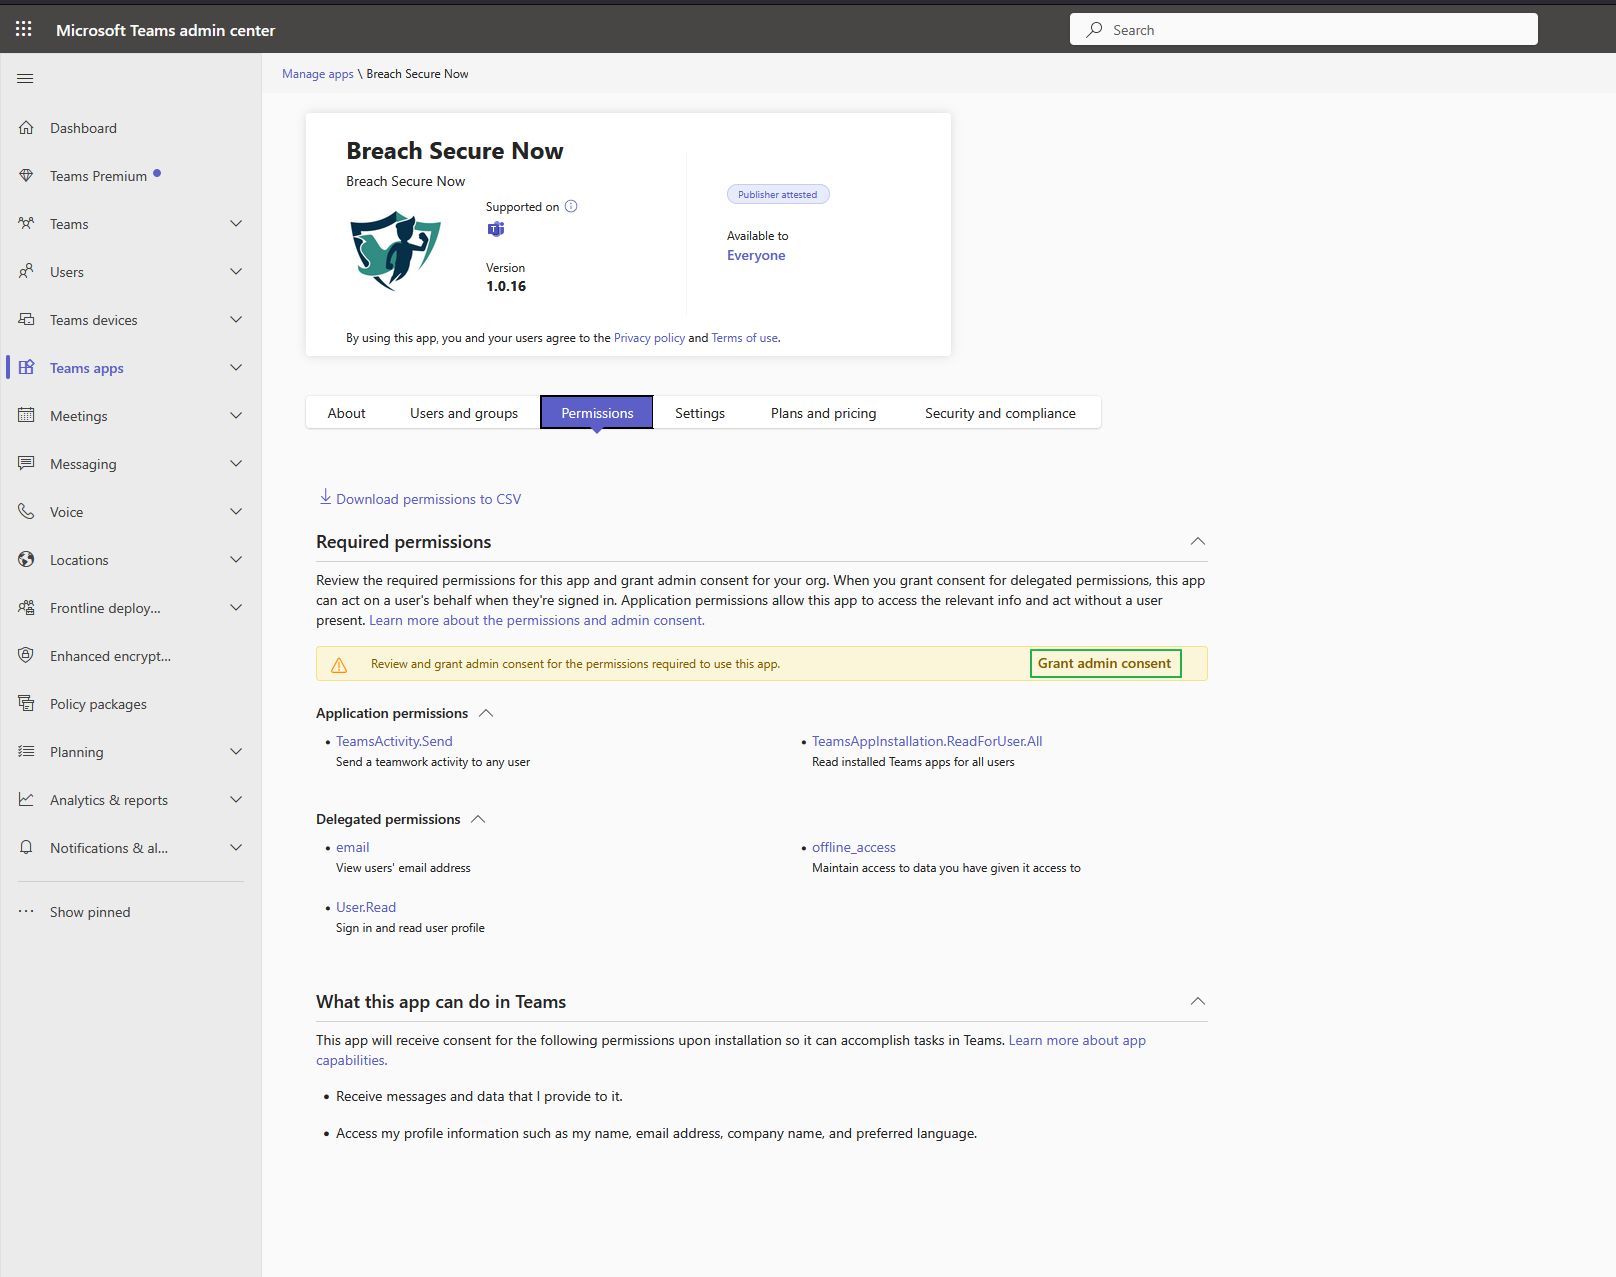Open Teams Premium in sidebar

coord(98,176)
